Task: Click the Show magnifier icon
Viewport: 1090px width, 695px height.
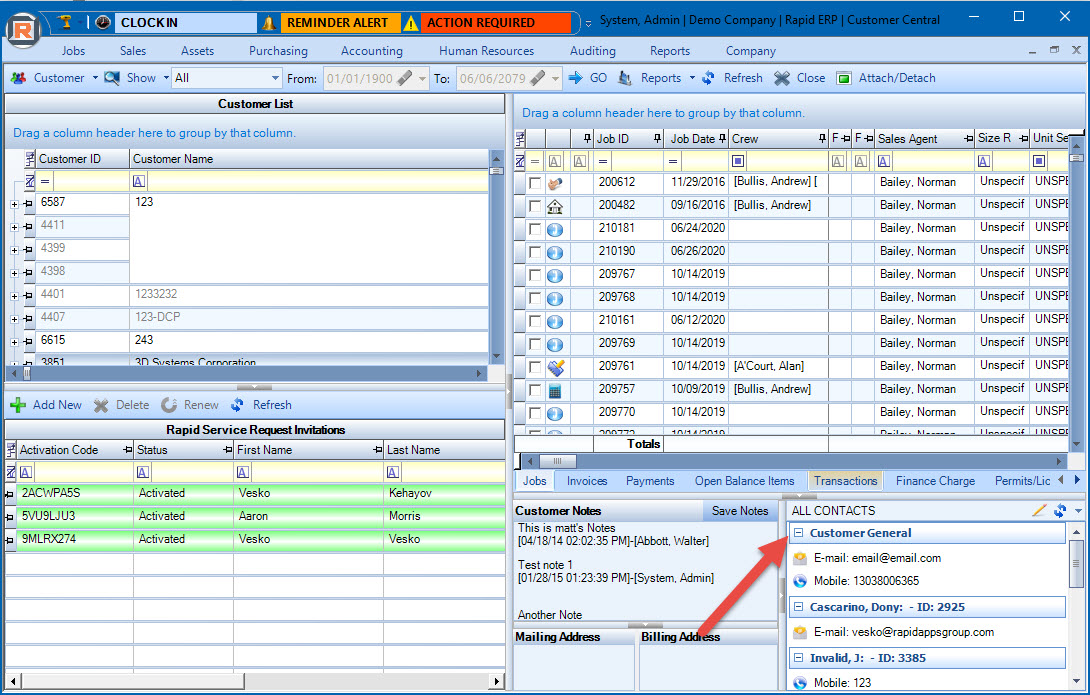Action: tap(112, 78)
